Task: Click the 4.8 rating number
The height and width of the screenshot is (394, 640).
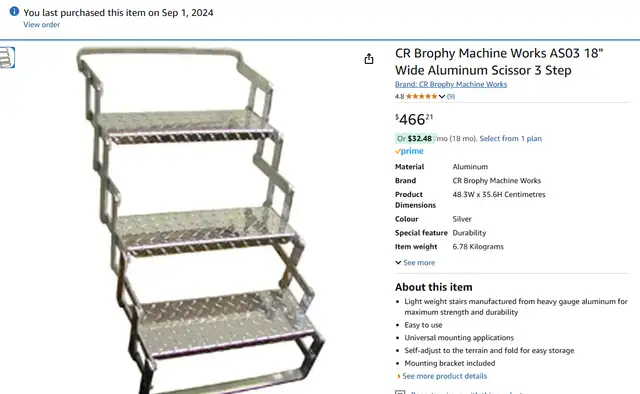Action: coord(399,96)
